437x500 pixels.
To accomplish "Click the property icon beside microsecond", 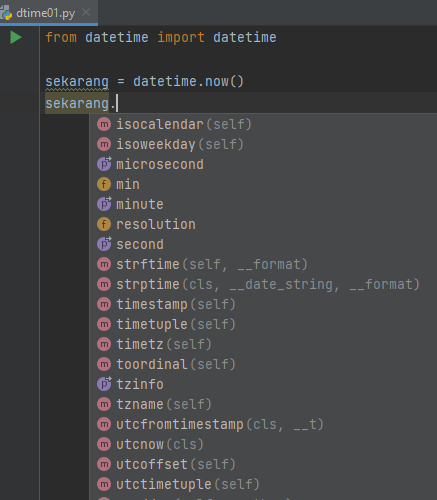I will tap(104, 164).
